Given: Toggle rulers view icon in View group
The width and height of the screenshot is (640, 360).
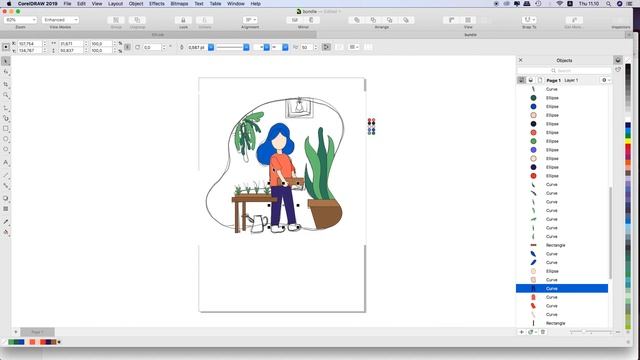Looking at the screenshot, I should (451, 20).
